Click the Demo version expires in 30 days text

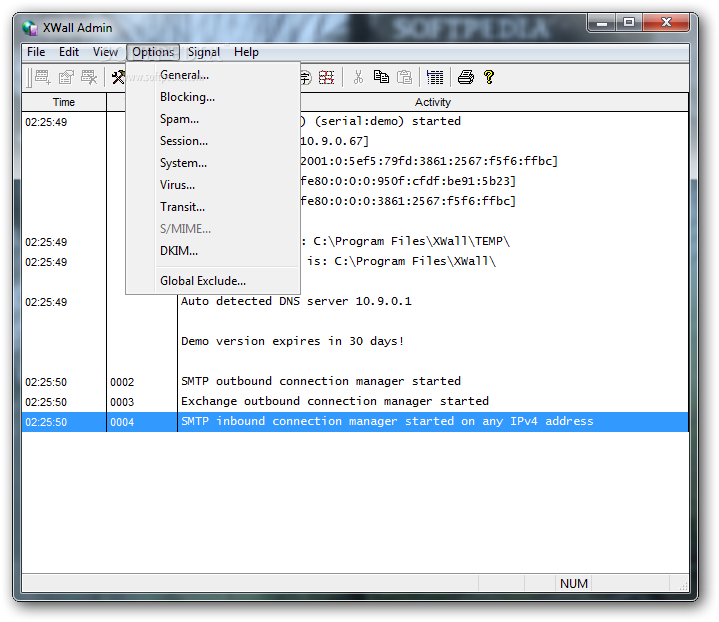[x=293, y=341]
